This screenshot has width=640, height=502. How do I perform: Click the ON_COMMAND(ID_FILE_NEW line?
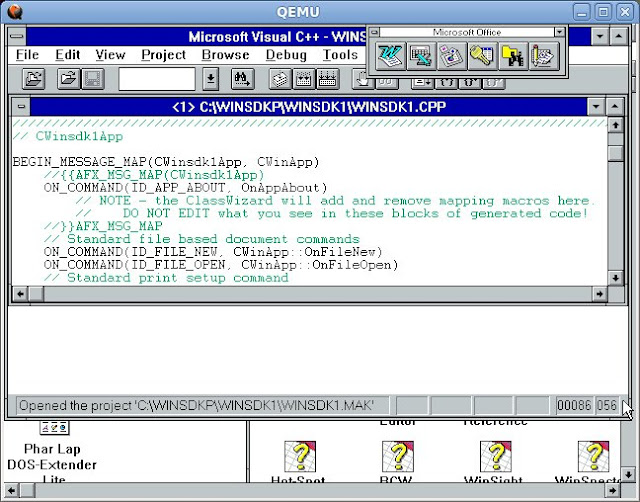[x=213, y=252]
